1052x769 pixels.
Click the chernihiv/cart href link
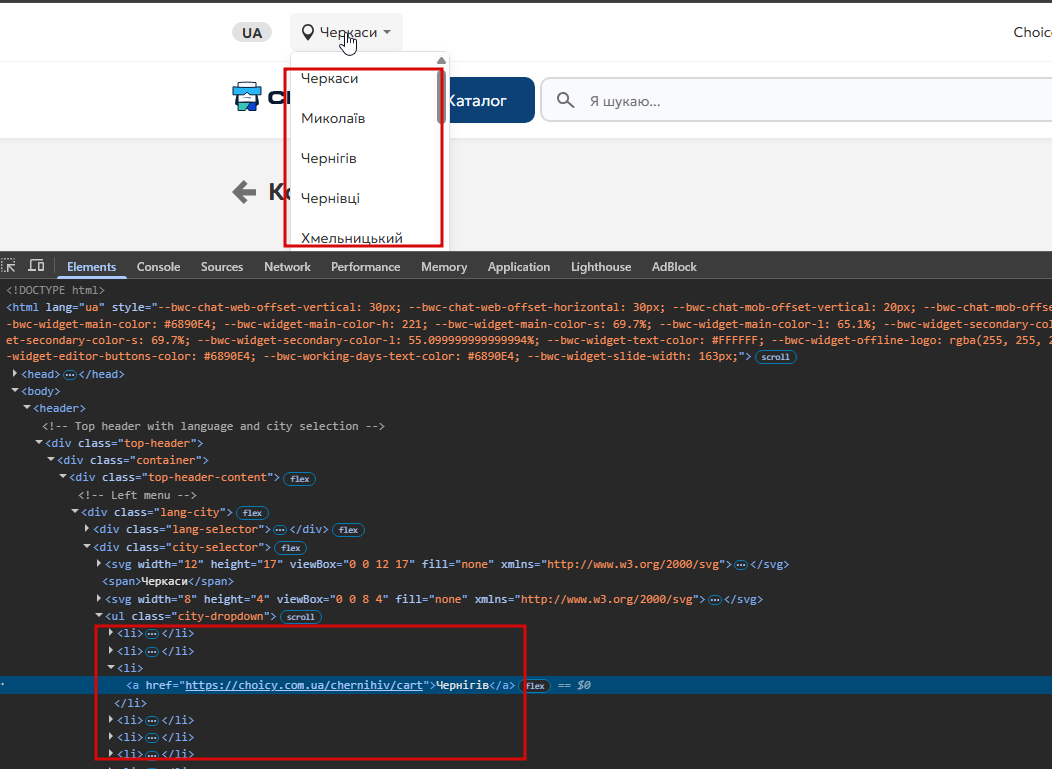point(304,685)
